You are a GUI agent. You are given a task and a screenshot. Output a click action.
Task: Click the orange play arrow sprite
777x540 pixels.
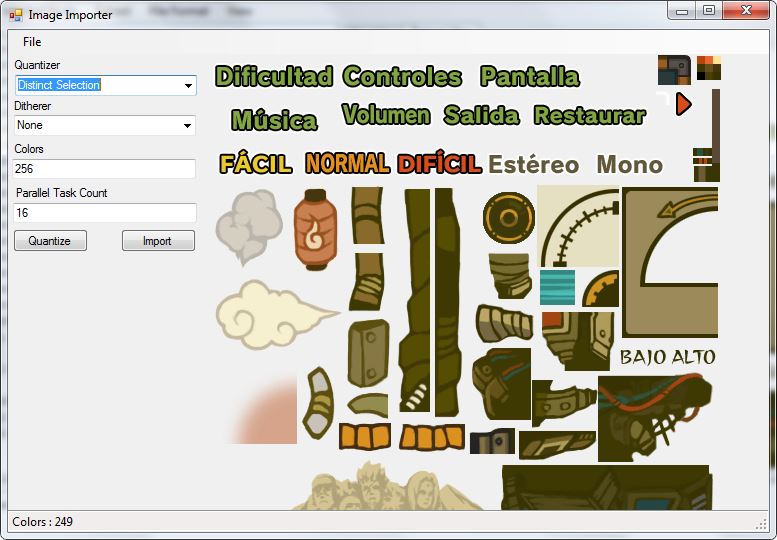pyautogui.click(x=683, y=105)
